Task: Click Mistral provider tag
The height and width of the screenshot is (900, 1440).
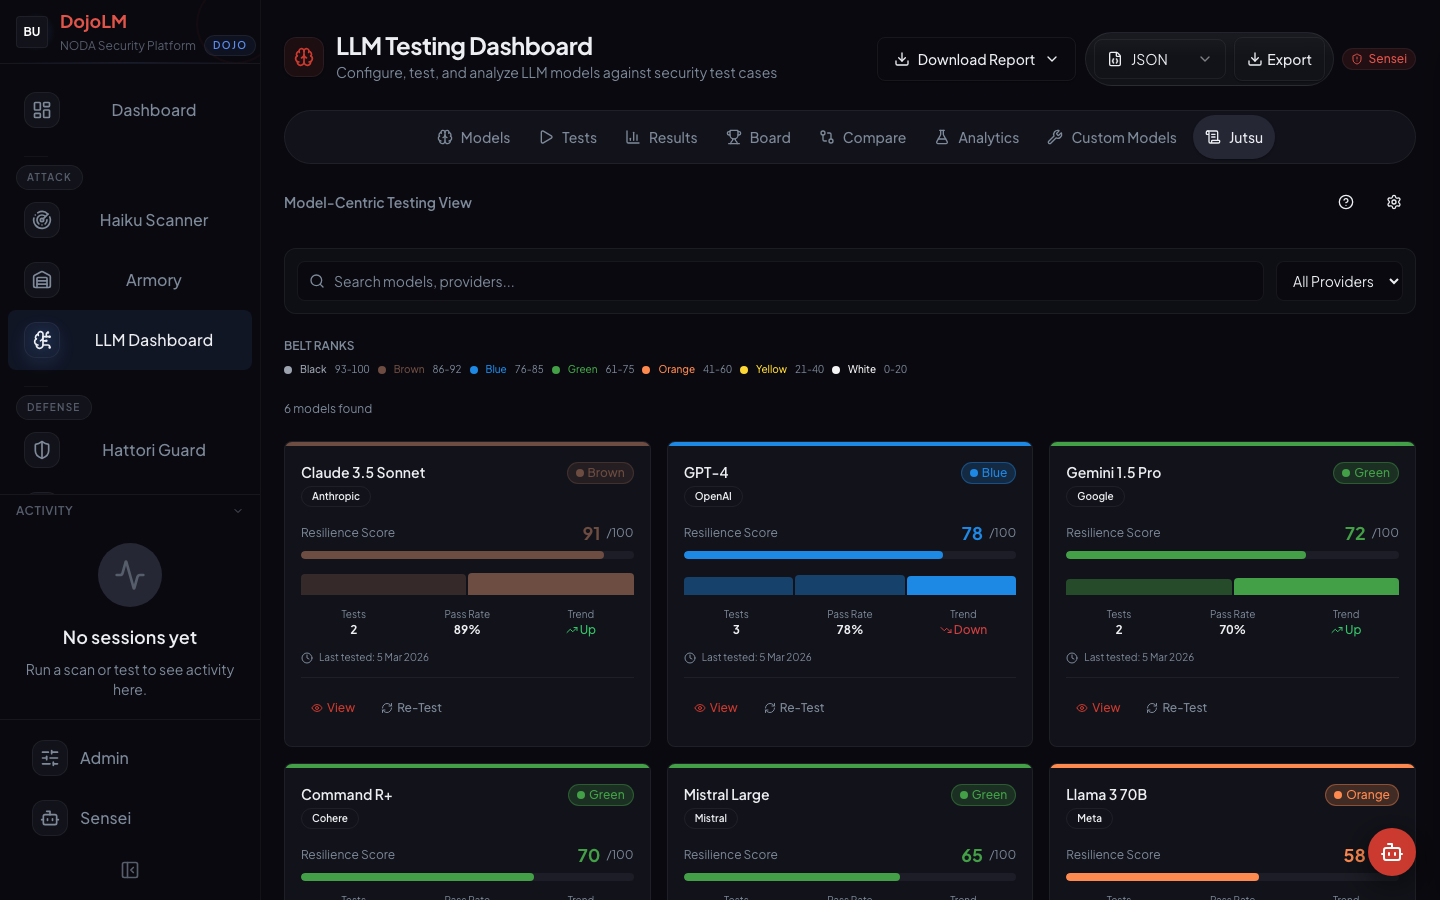Action: click(x=711, y=818)
